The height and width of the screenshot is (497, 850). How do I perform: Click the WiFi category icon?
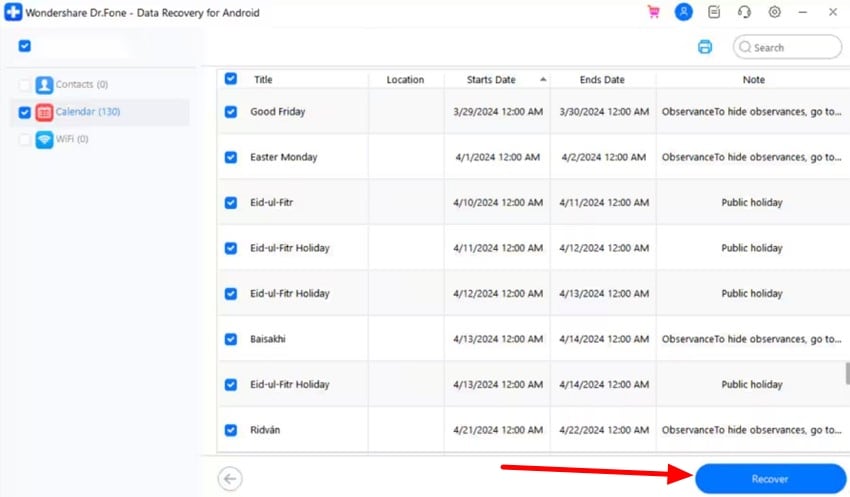click(x=44, y=139)
